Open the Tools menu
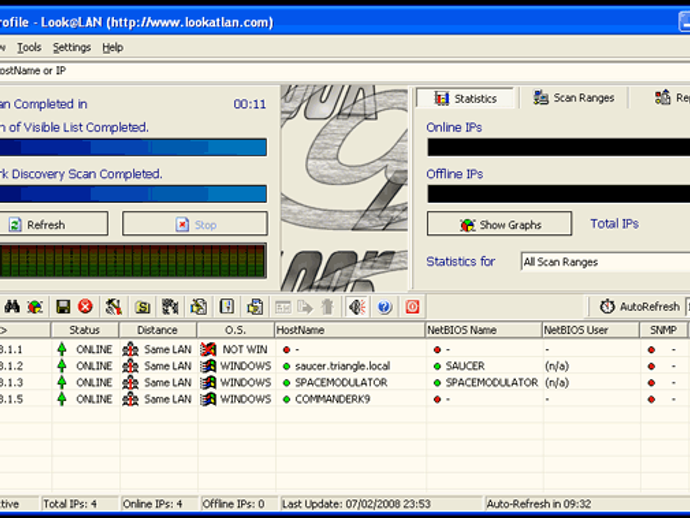690x518 pixels. 29,48
